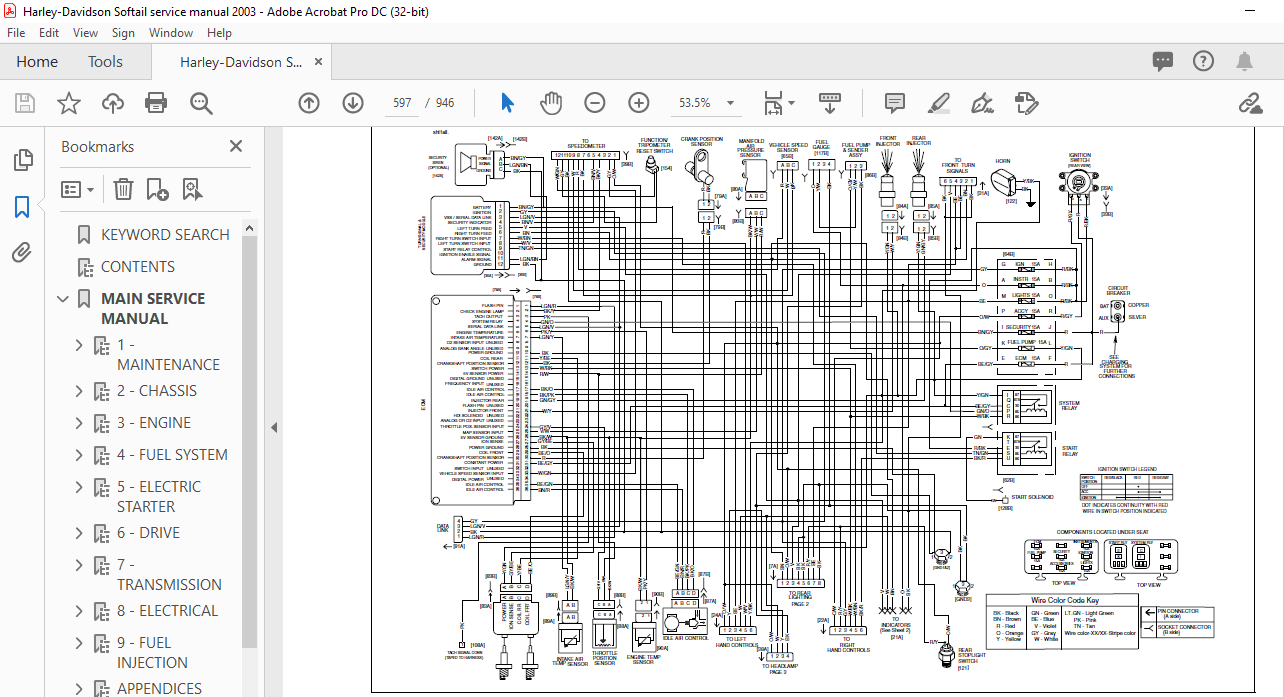Open the find text magnifier tool
This screenshot has height=697, width=1284.
(201, 103)
